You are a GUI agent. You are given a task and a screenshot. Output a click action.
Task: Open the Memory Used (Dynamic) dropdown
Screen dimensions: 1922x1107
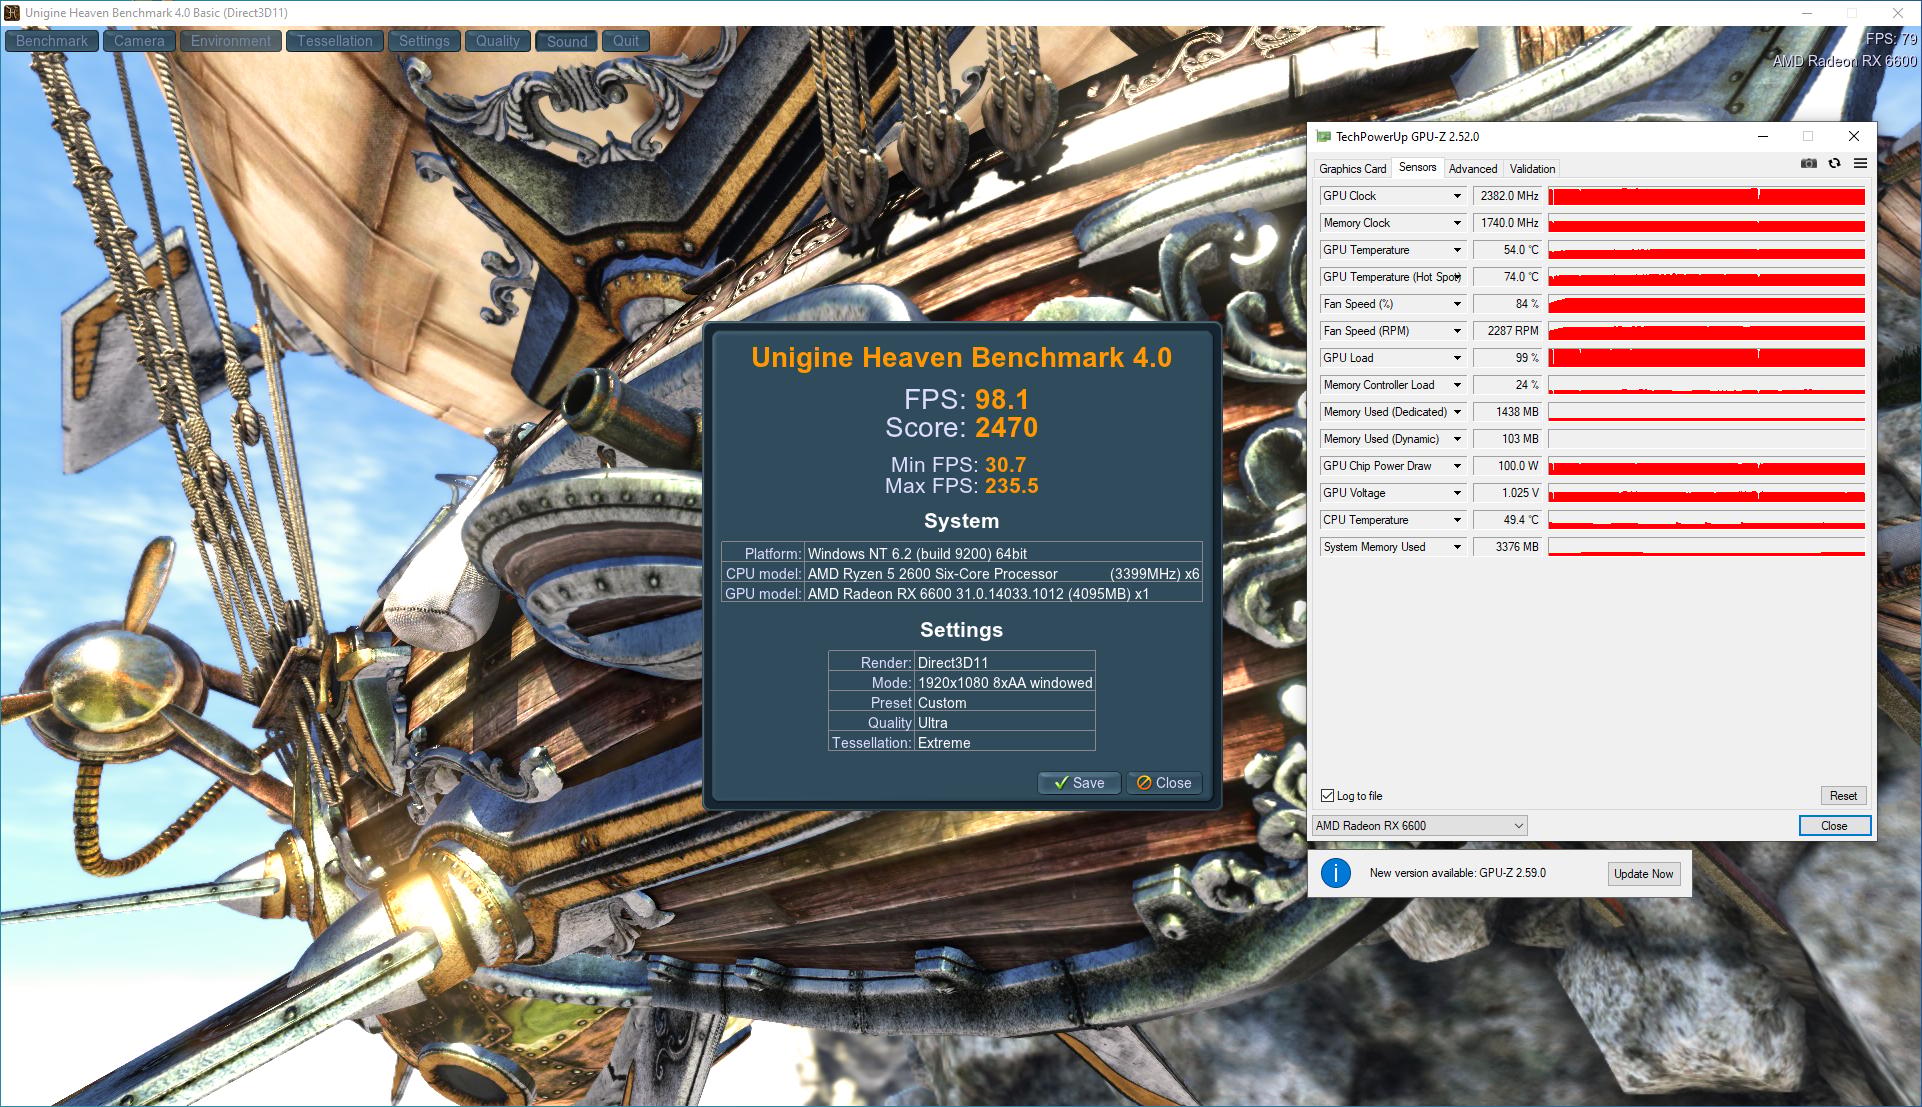pos(1457,439)
